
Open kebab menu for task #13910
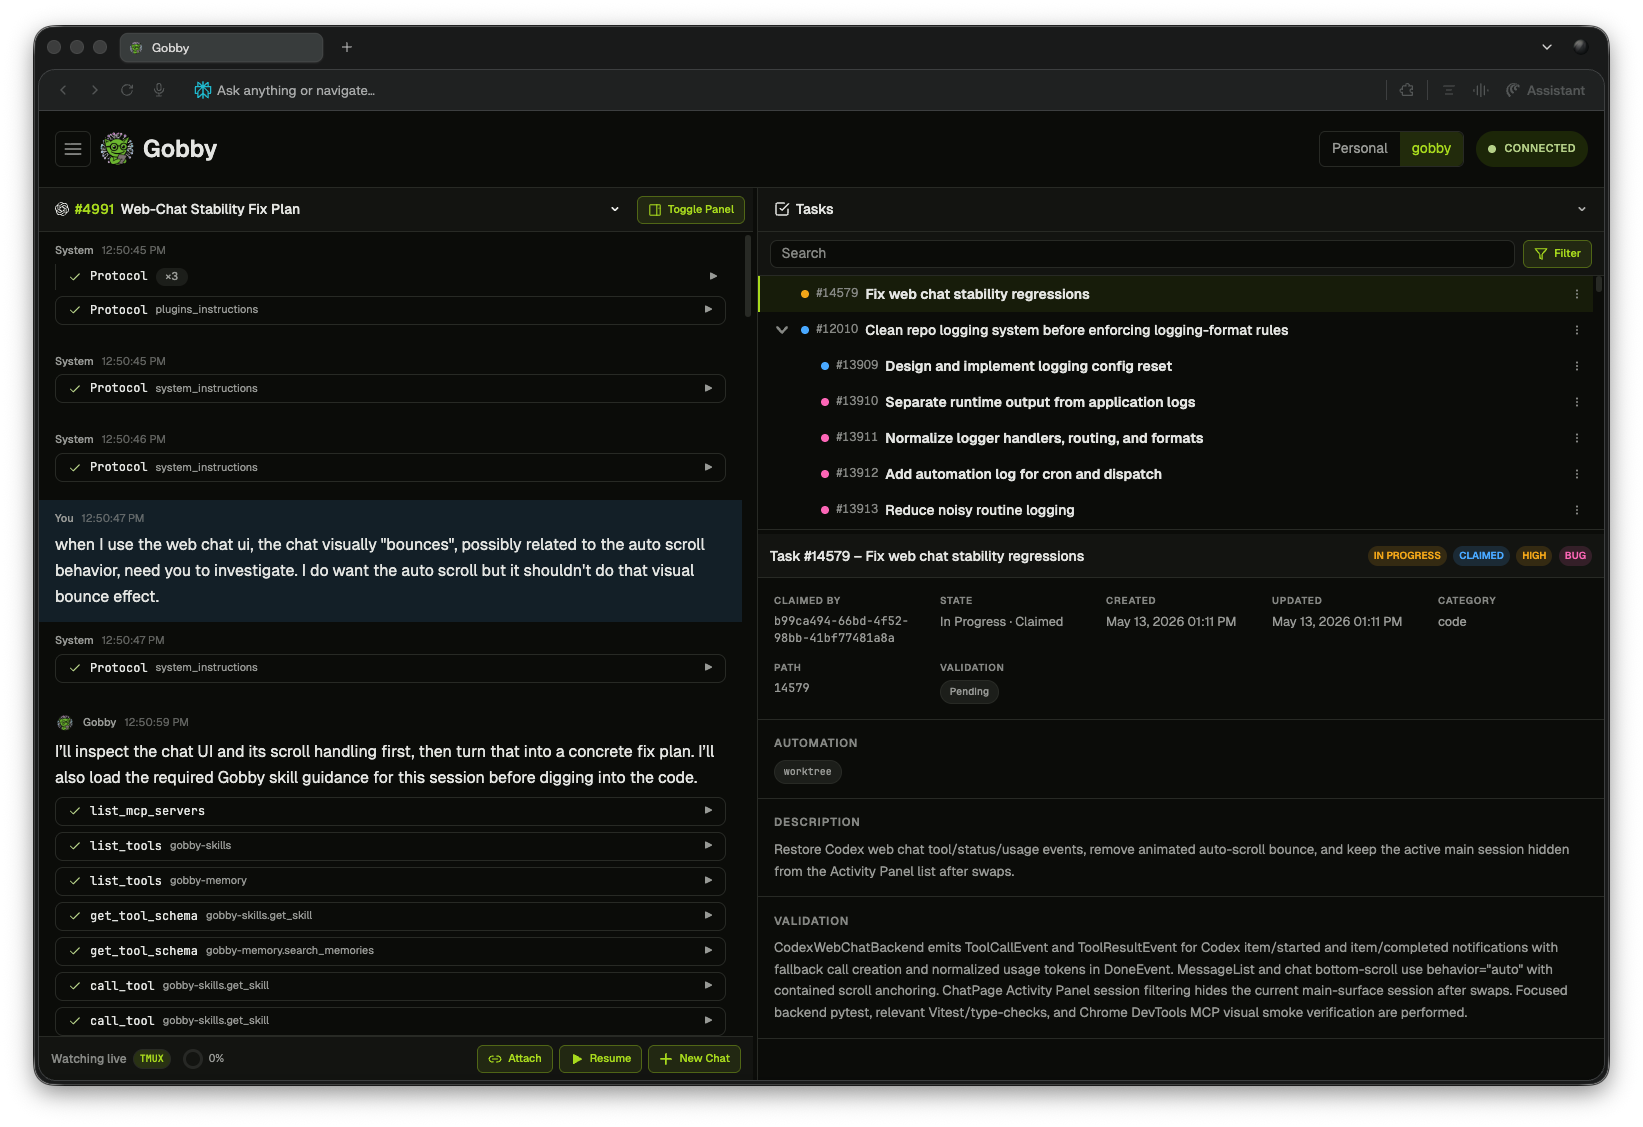[1577, 402]
